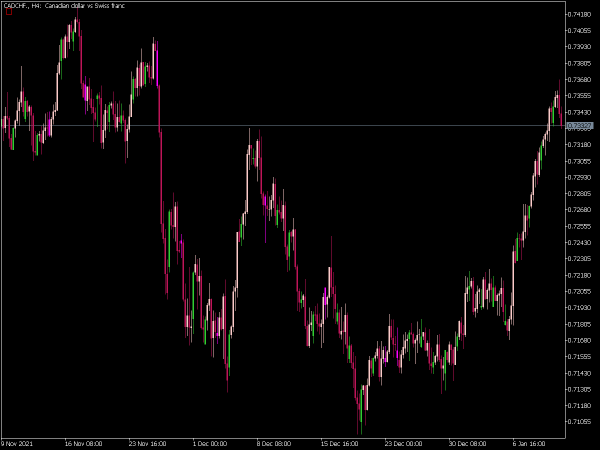Click the 0.72680 price axis label

(x=579, y=210)
